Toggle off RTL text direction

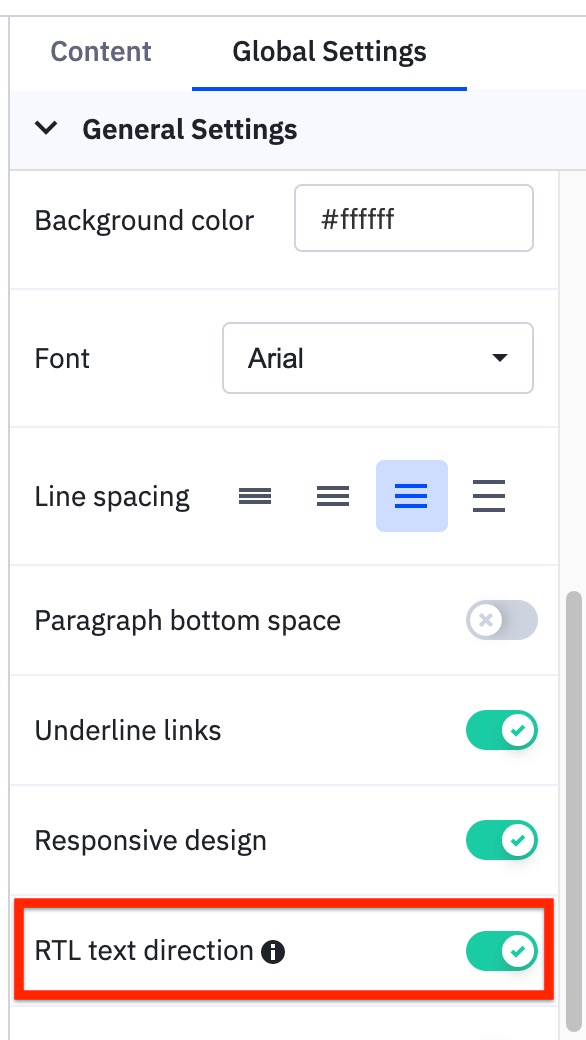point(502,951)
